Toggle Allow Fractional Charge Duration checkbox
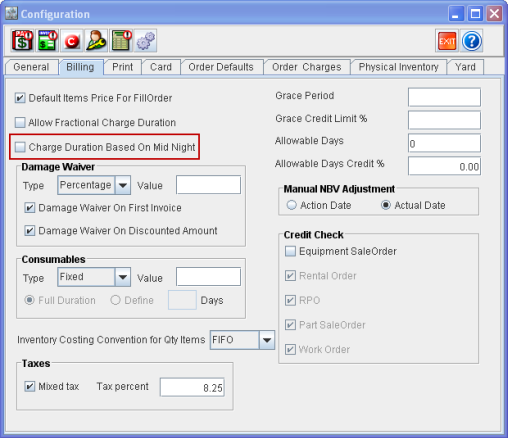508x438 pixels. 20,122
